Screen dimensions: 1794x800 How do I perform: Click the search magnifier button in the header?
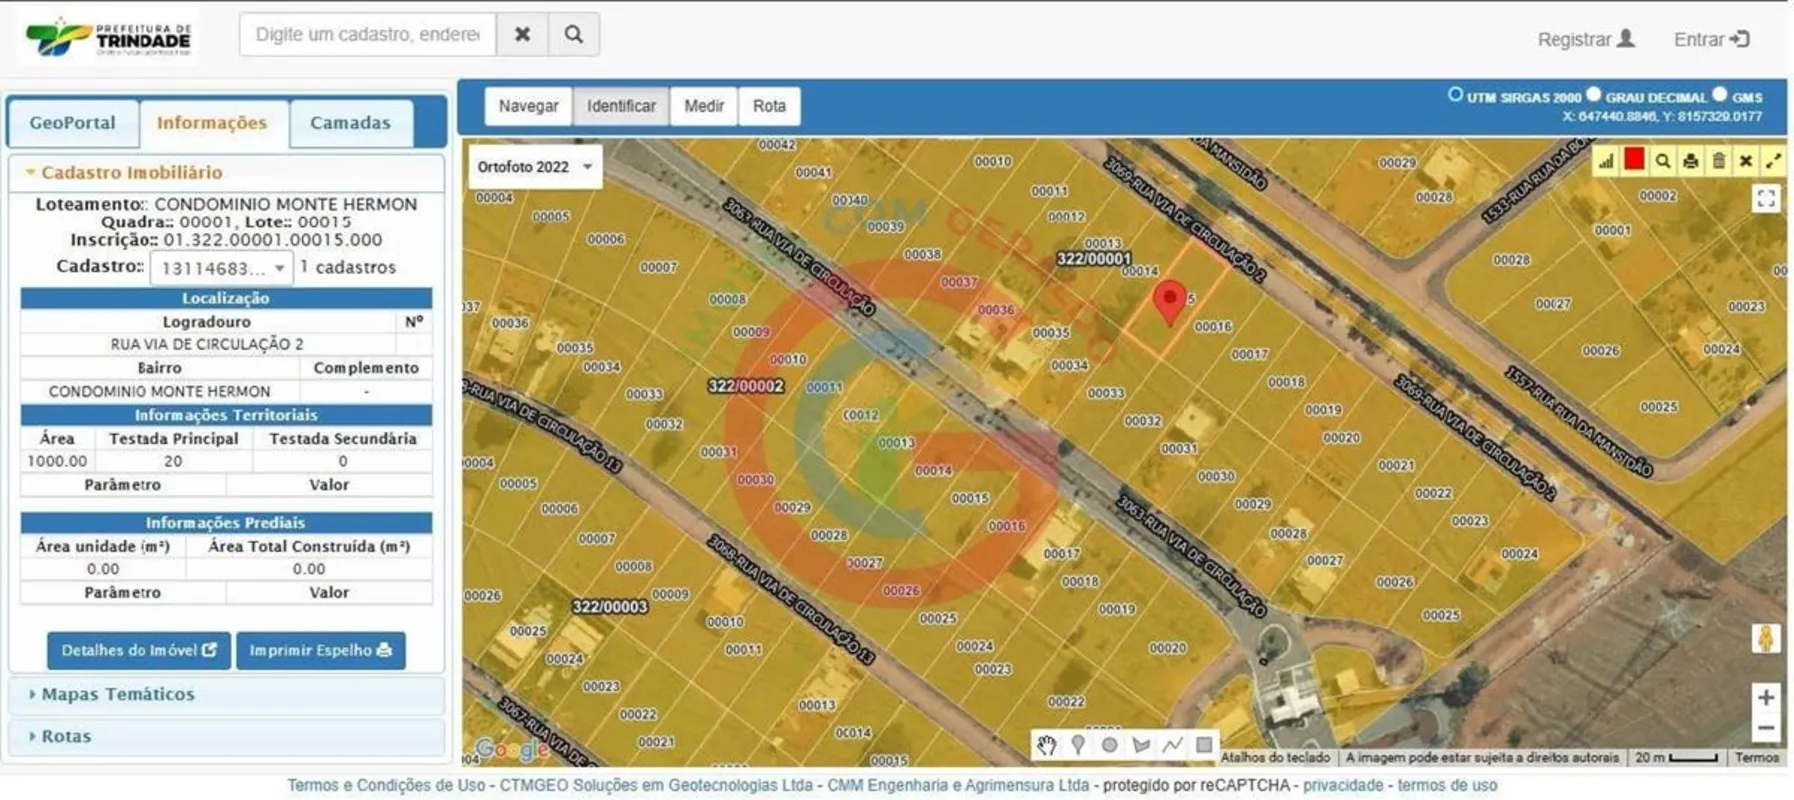click(573, 34)
